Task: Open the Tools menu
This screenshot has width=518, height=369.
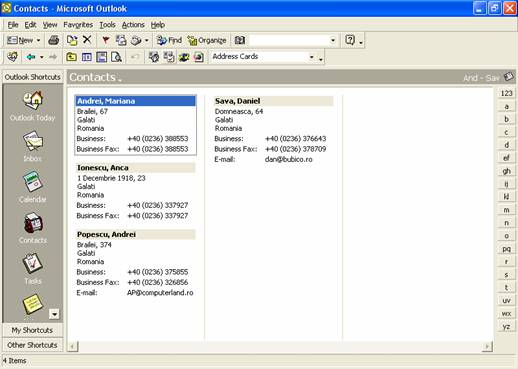Action: (x=107, y=25)
